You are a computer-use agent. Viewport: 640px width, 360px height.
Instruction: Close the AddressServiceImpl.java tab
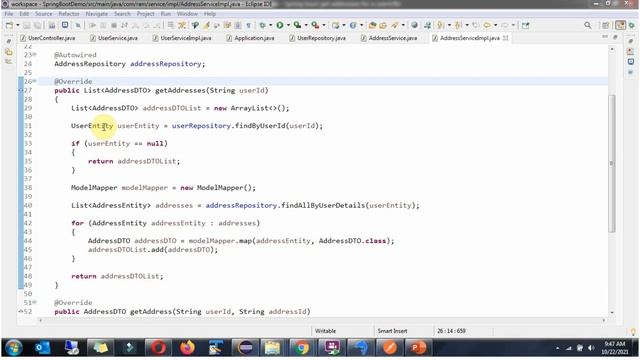[x=506, y=38]
